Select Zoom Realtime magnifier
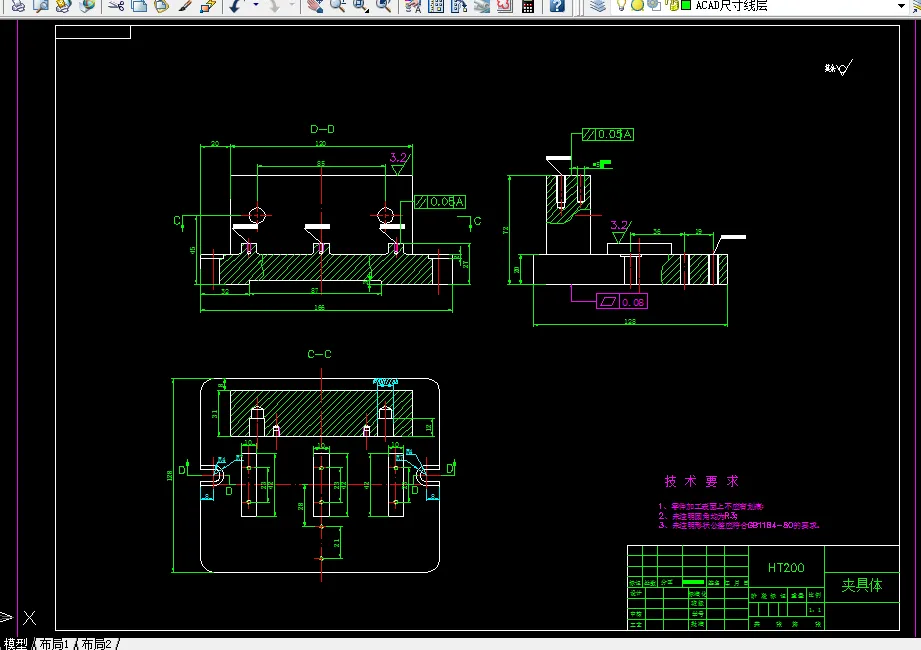The width and height of the screenshot is (921, 650). [x=338, y=6]
